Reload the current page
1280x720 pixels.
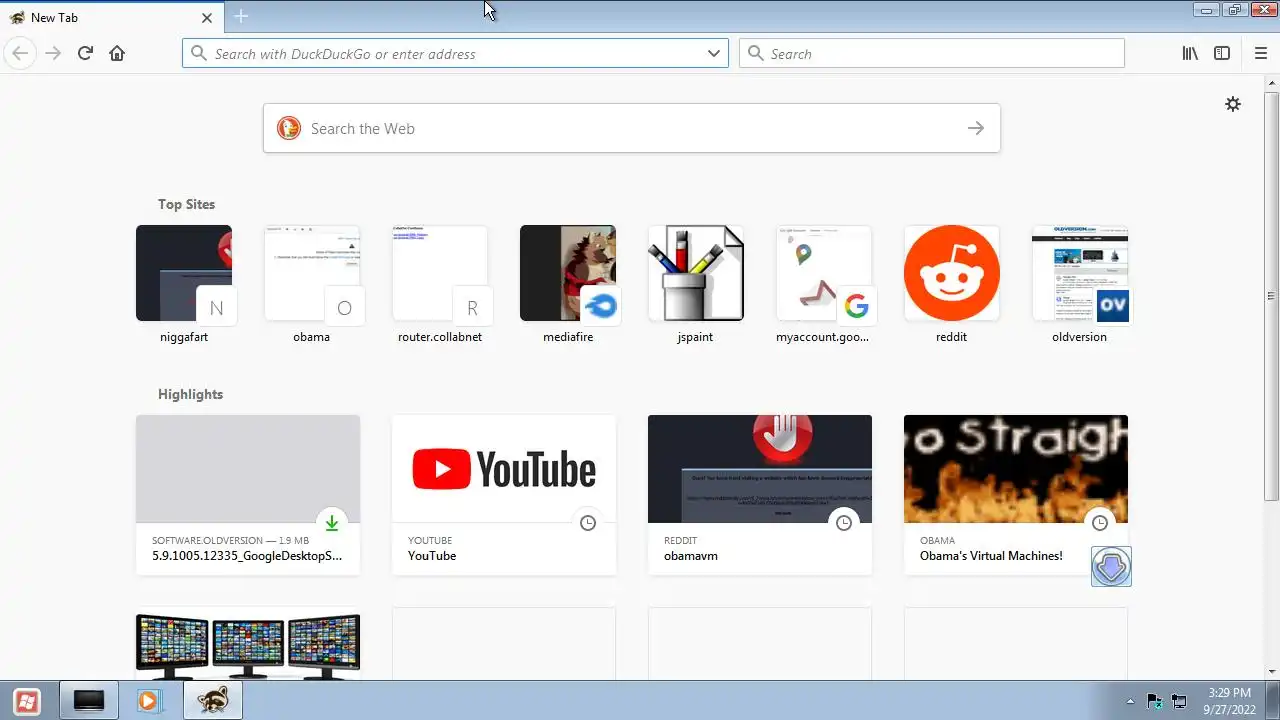[x=85, y=53]
